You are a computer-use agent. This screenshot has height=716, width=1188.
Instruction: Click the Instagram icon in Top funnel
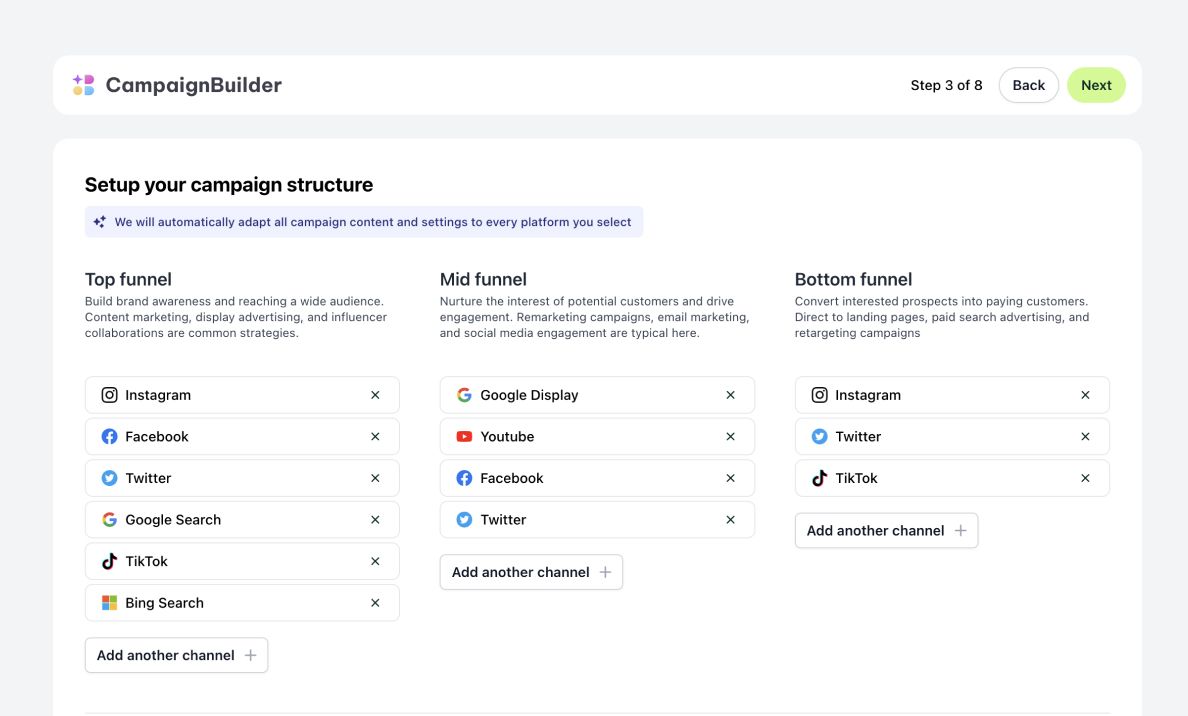tap(109, 394)
